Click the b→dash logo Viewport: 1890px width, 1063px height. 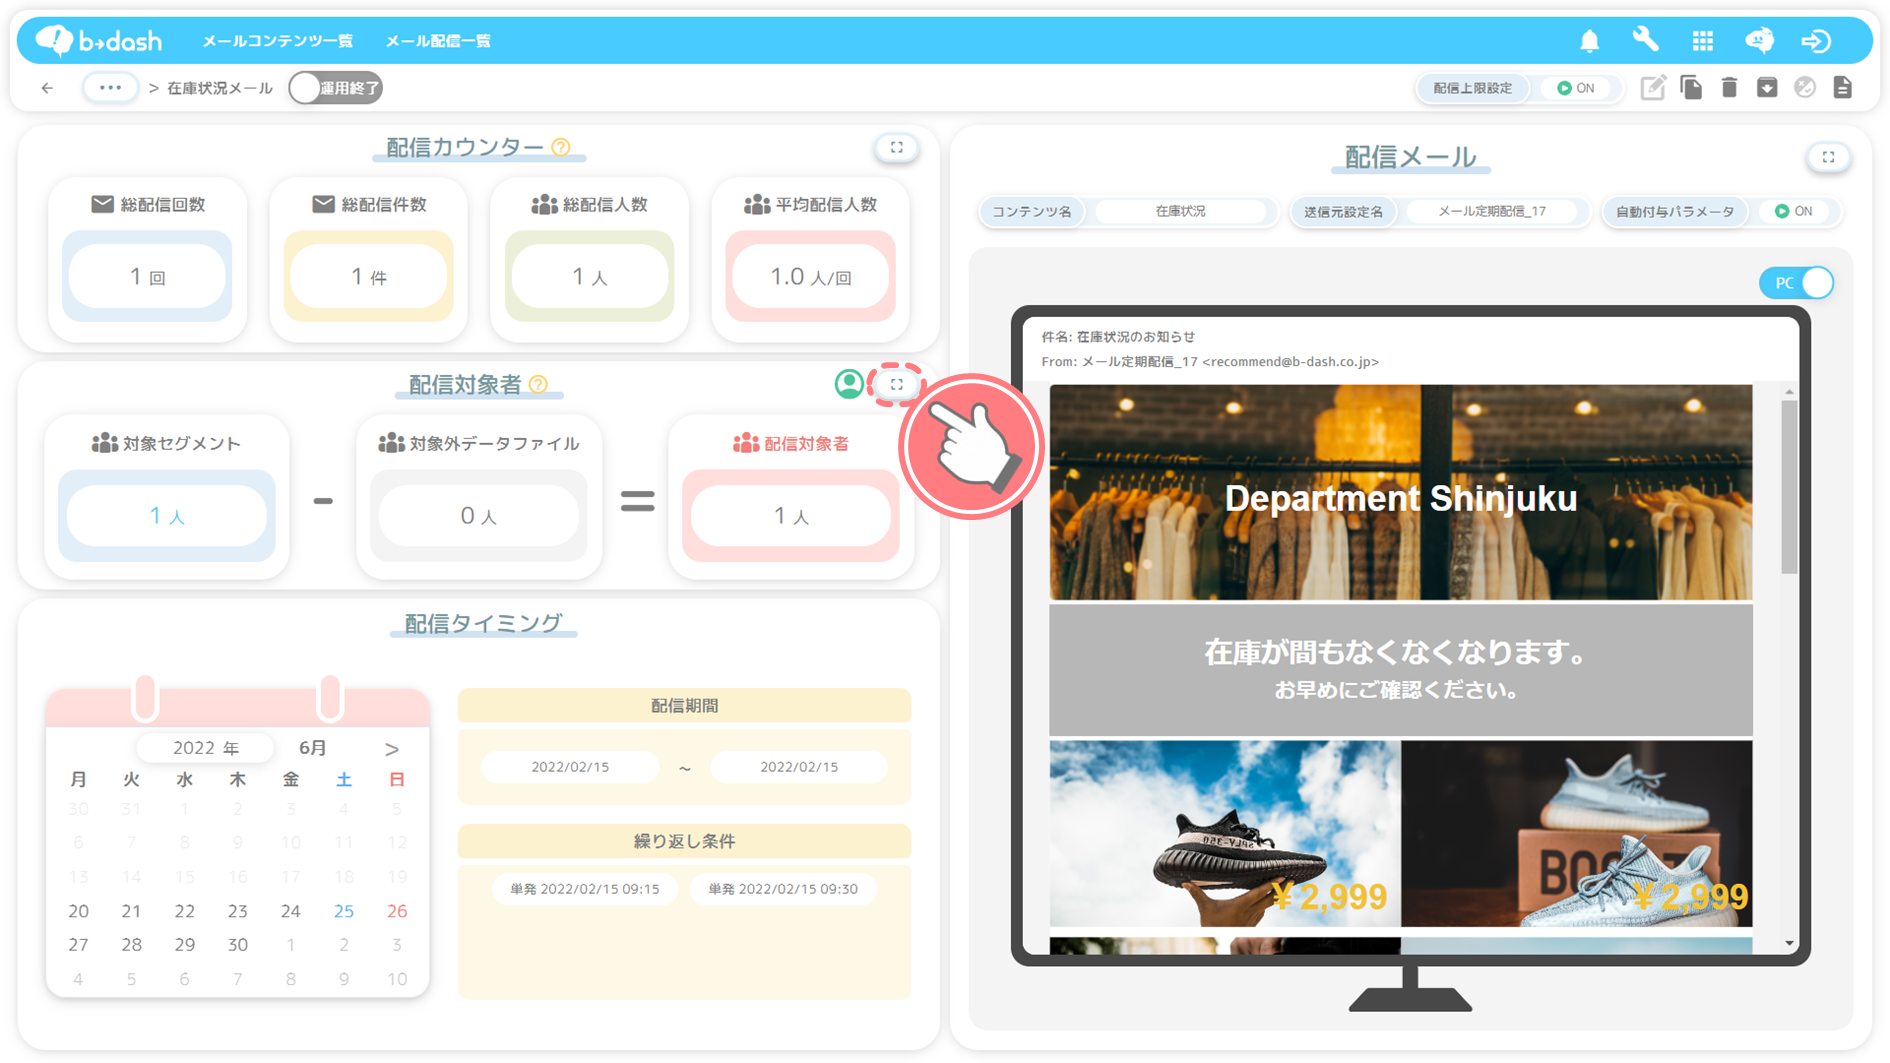tap(98, 40)
